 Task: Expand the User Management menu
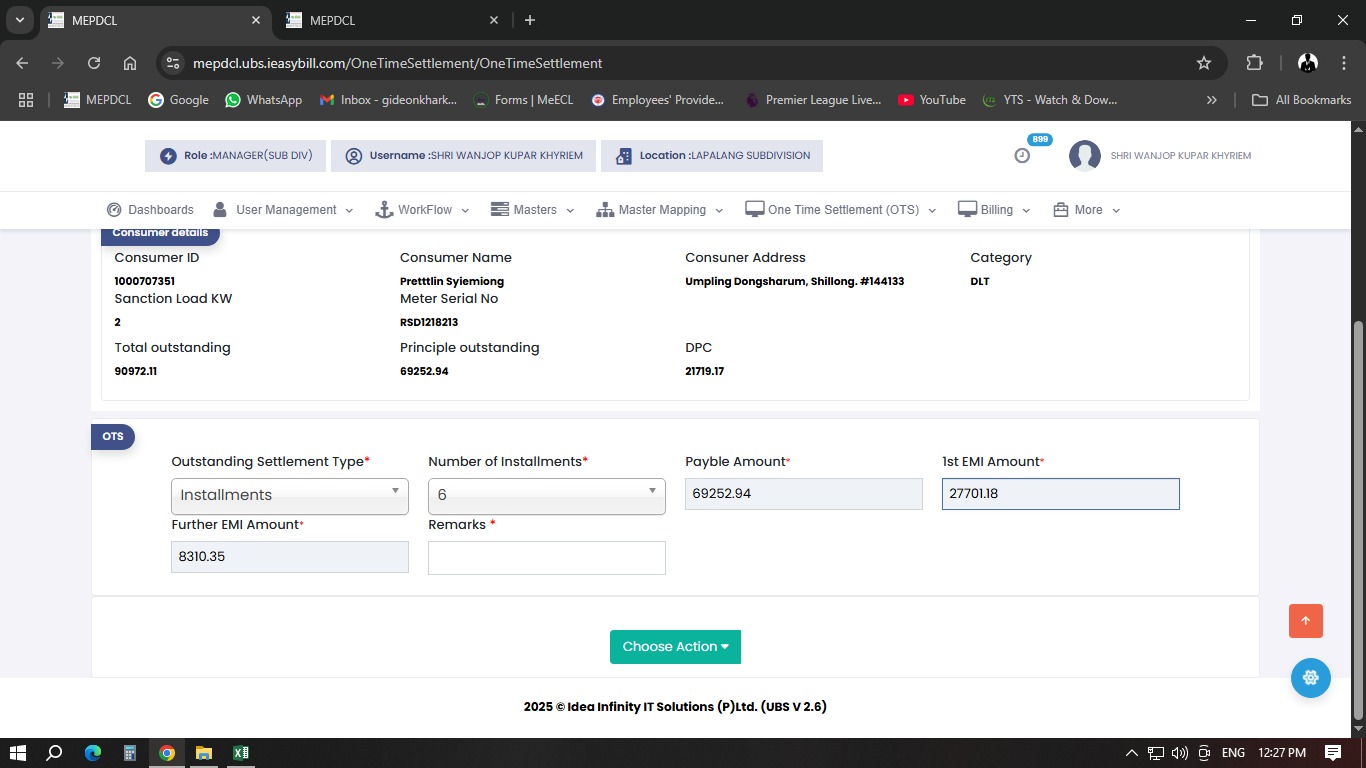pyautogui.click(x=284, y=210)
